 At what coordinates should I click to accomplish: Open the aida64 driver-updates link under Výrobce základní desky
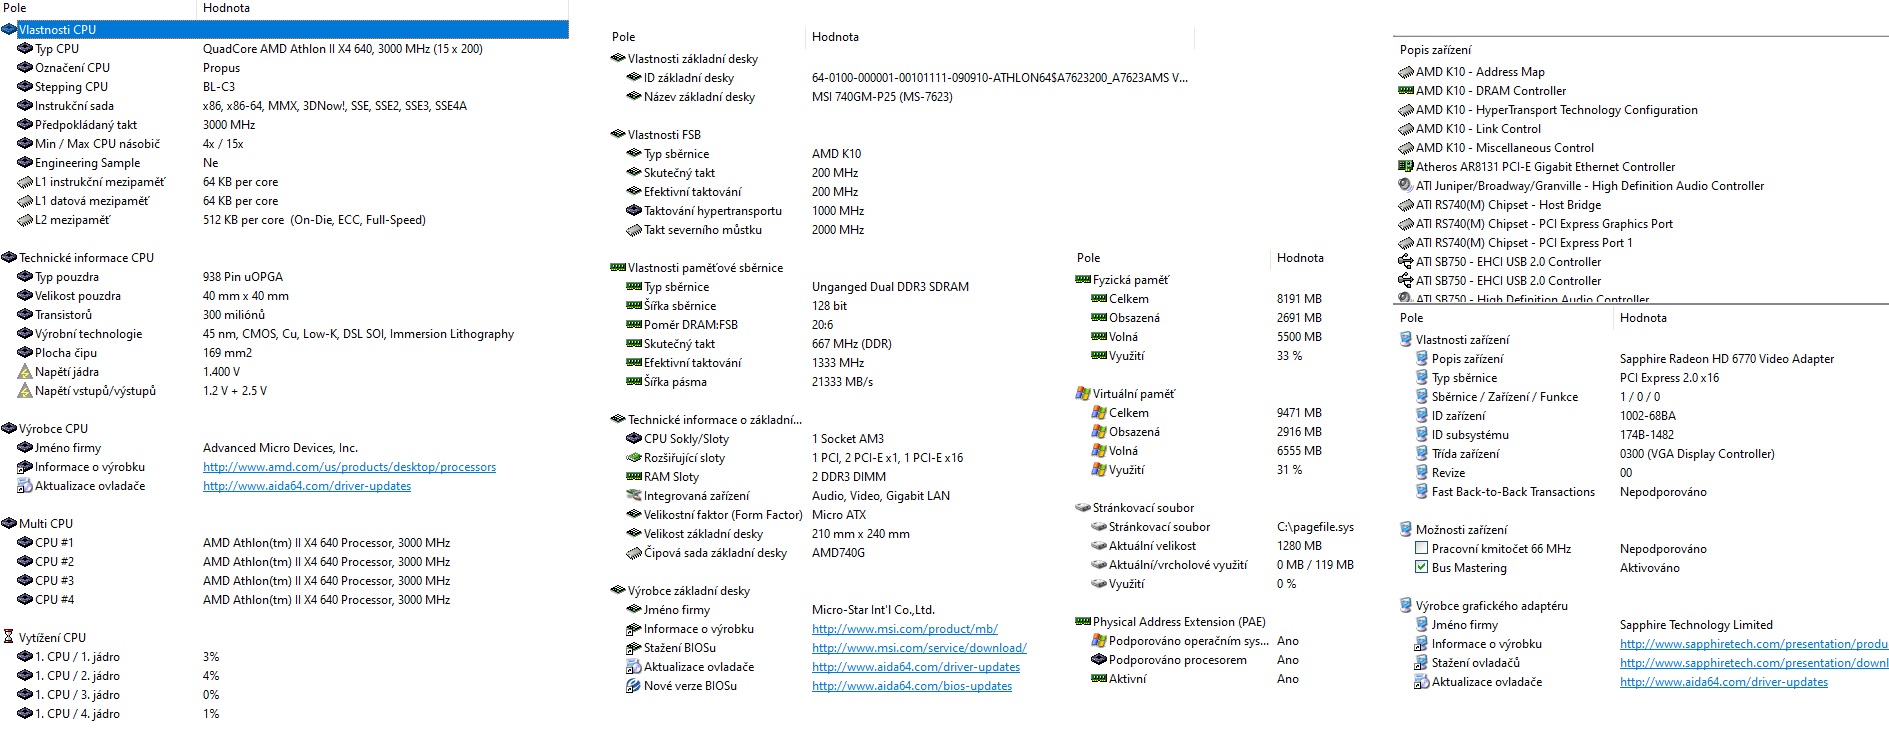(916, 667)
